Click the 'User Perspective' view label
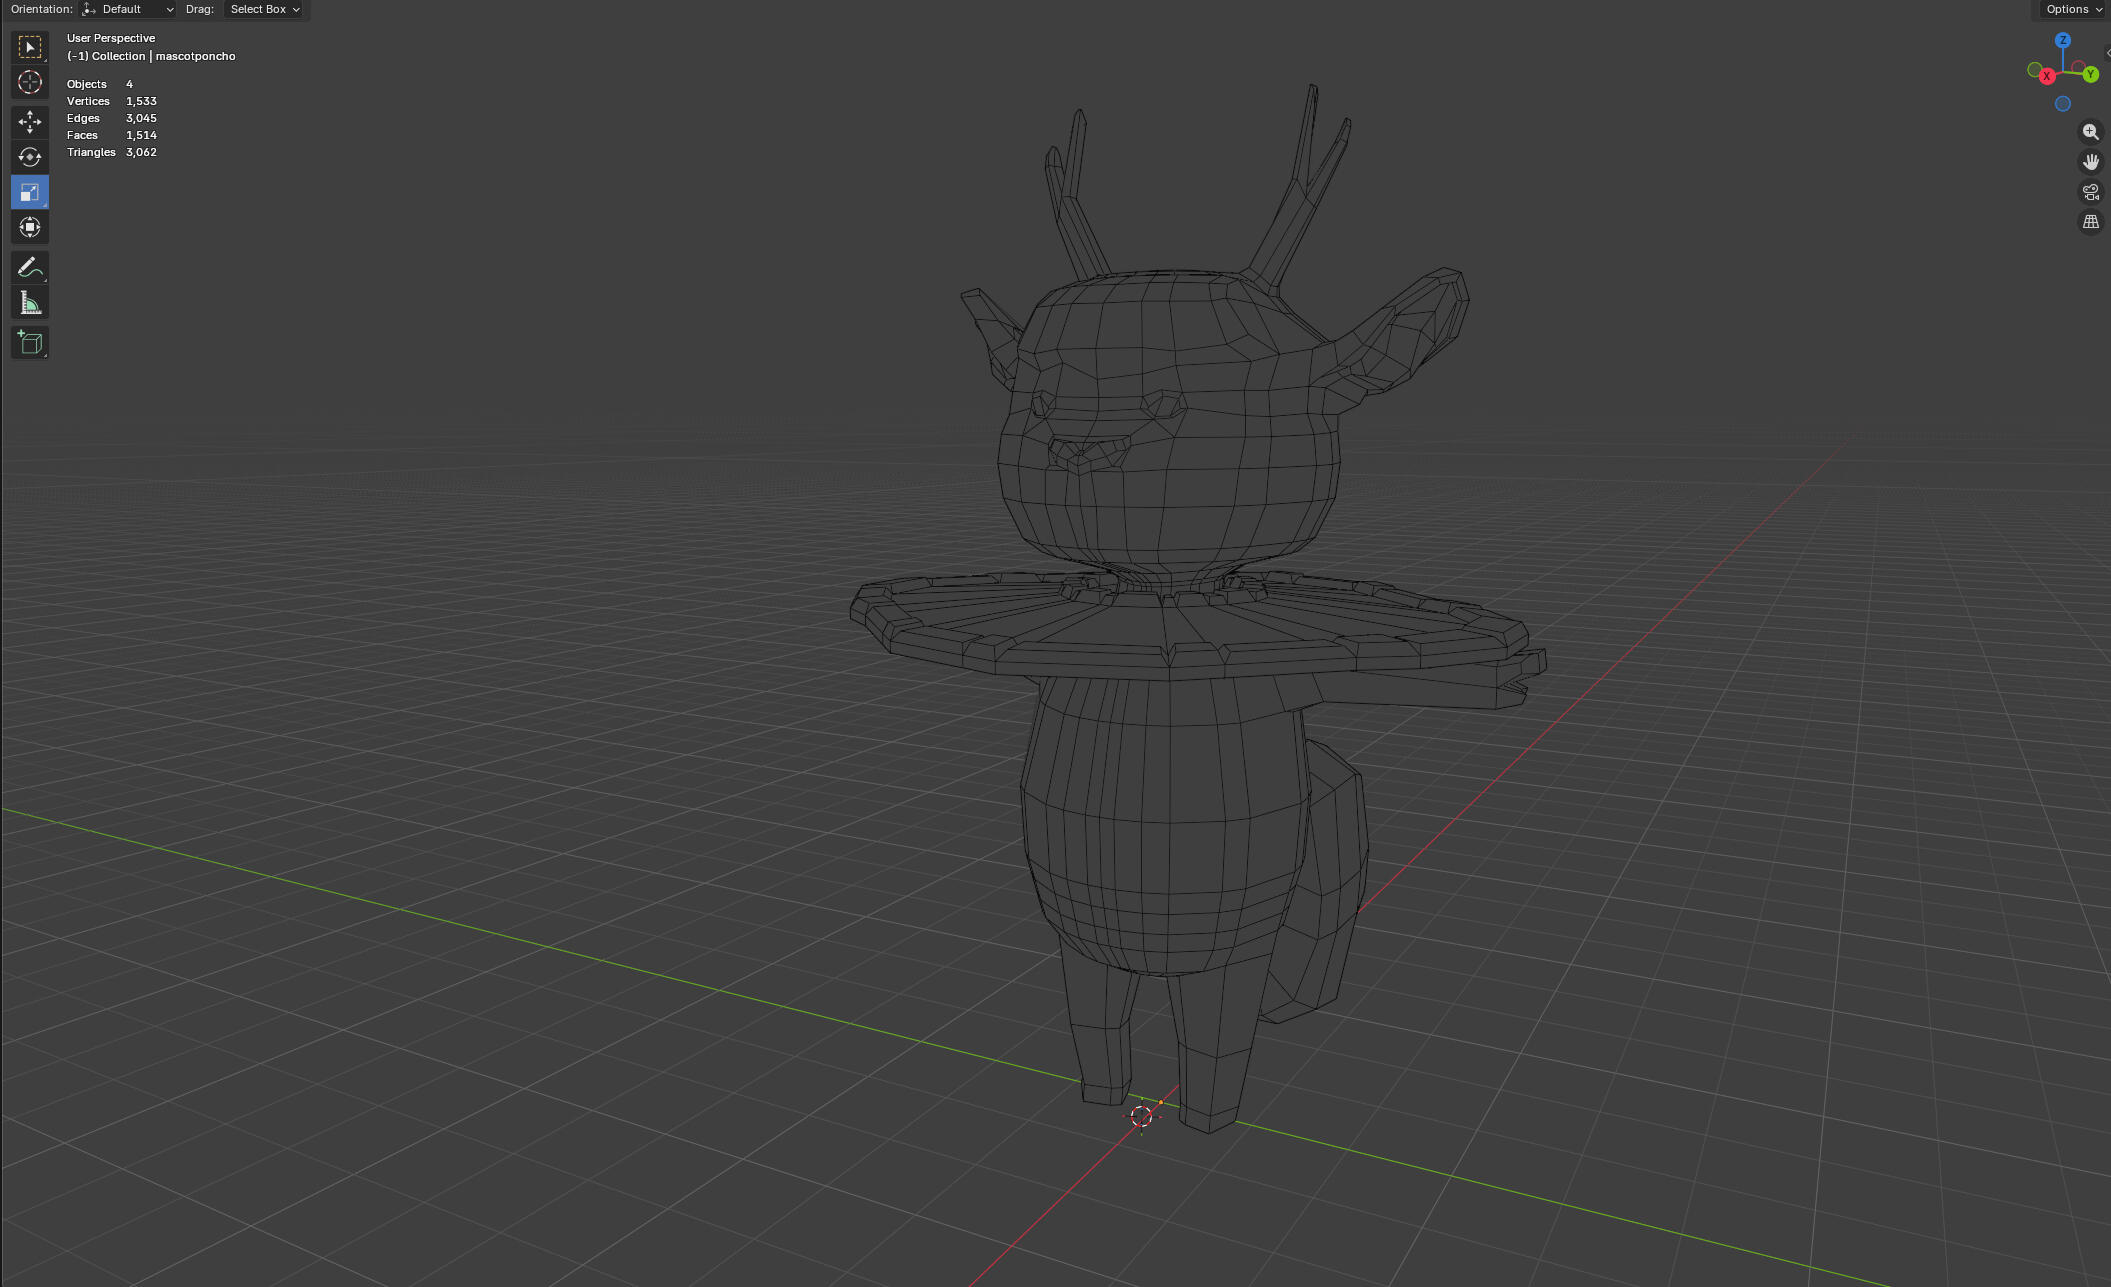 111,38
